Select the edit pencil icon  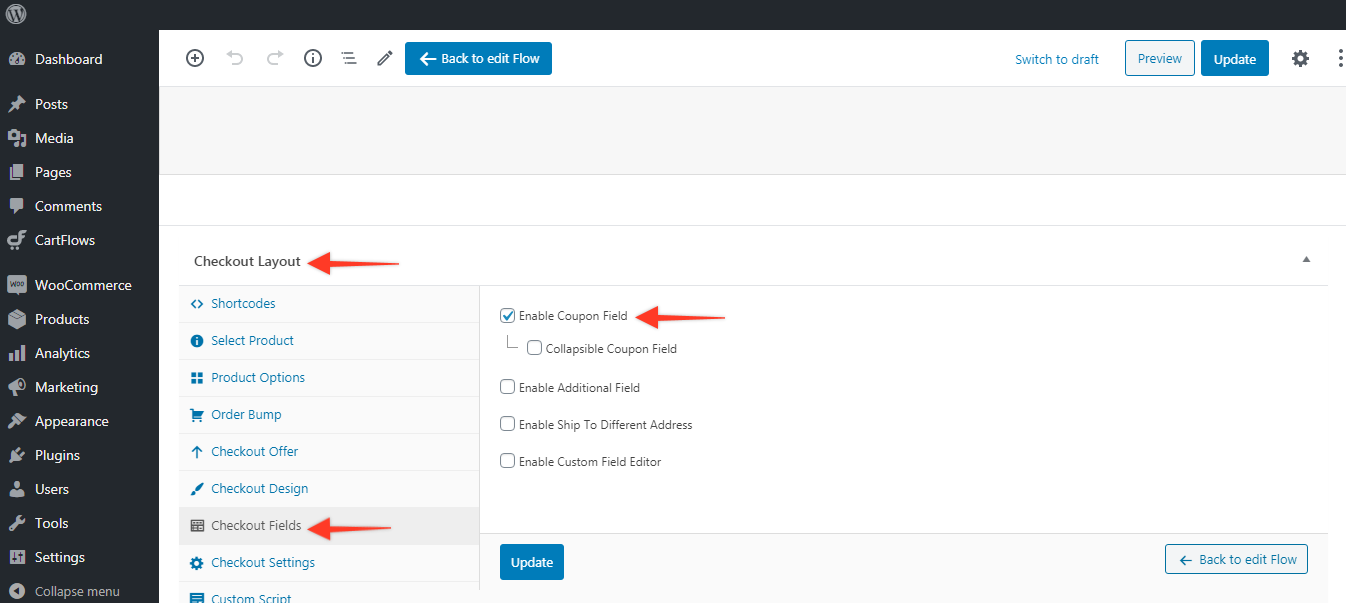384,58
